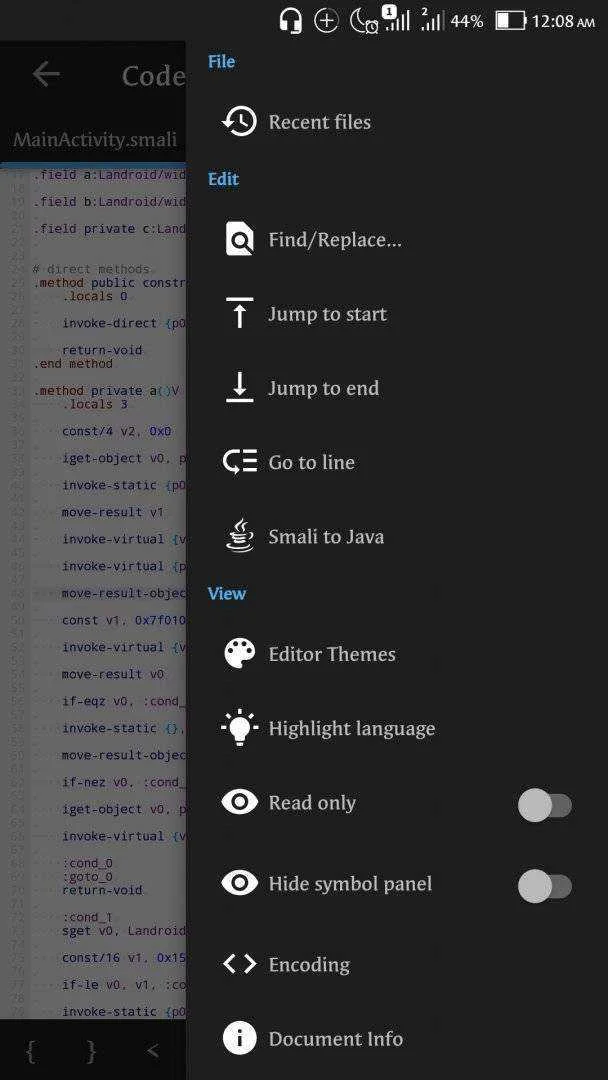The image size is (608, 1080).
Task: Tap the Edit section header
Action: [223, 179]
